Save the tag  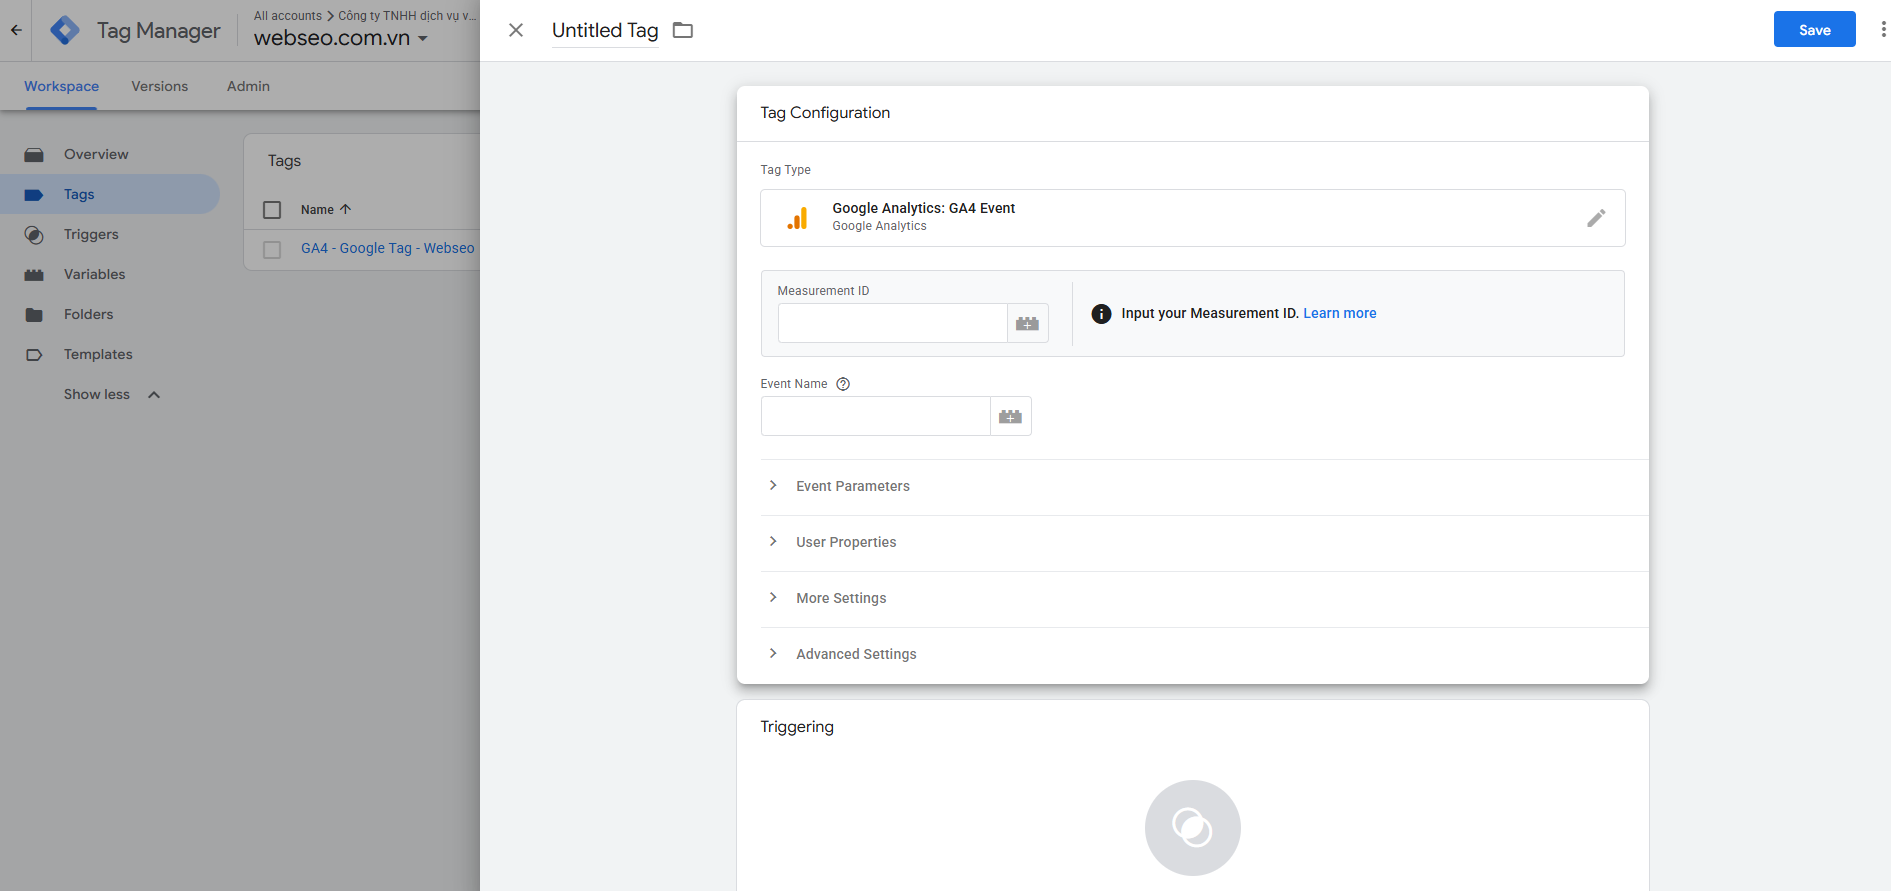pos(1814,29)
